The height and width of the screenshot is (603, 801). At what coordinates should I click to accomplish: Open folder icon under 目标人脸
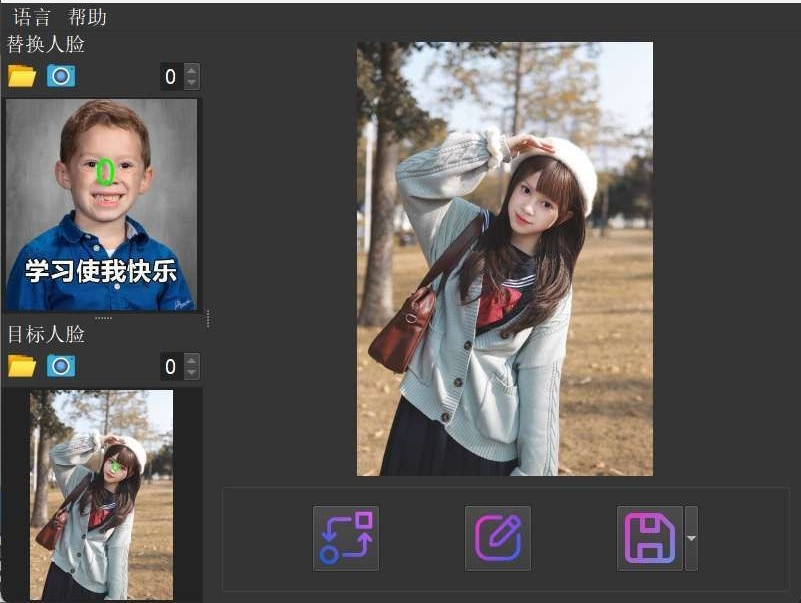click(22, 366)
